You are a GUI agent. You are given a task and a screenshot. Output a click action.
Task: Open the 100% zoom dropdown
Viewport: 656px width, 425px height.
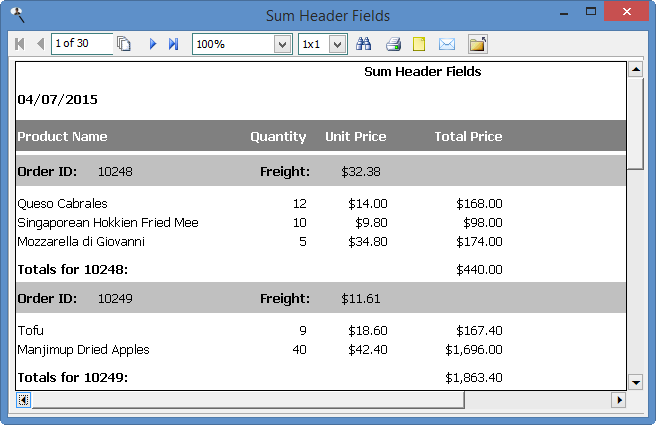[x=282, y=44]
